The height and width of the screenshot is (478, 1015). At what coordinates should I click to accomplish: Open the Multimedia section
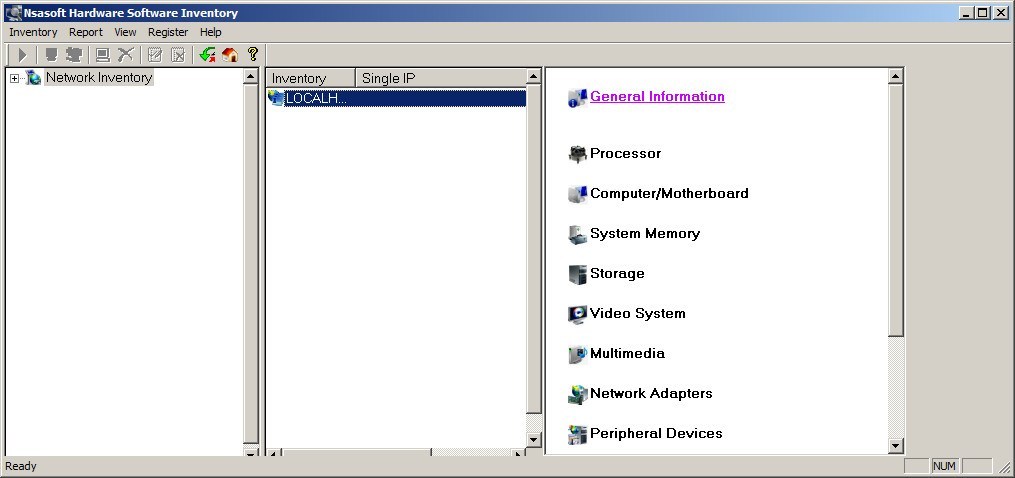pos(627,354)
